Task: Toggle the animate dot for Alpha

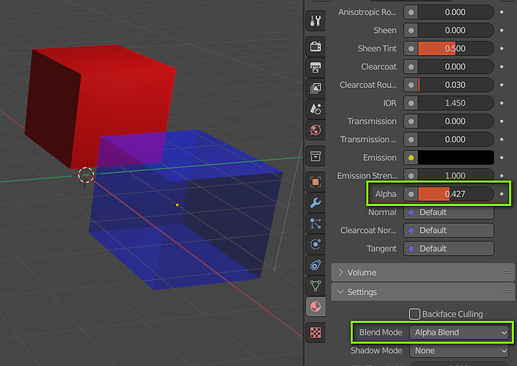Action: [x=502, y=194]
